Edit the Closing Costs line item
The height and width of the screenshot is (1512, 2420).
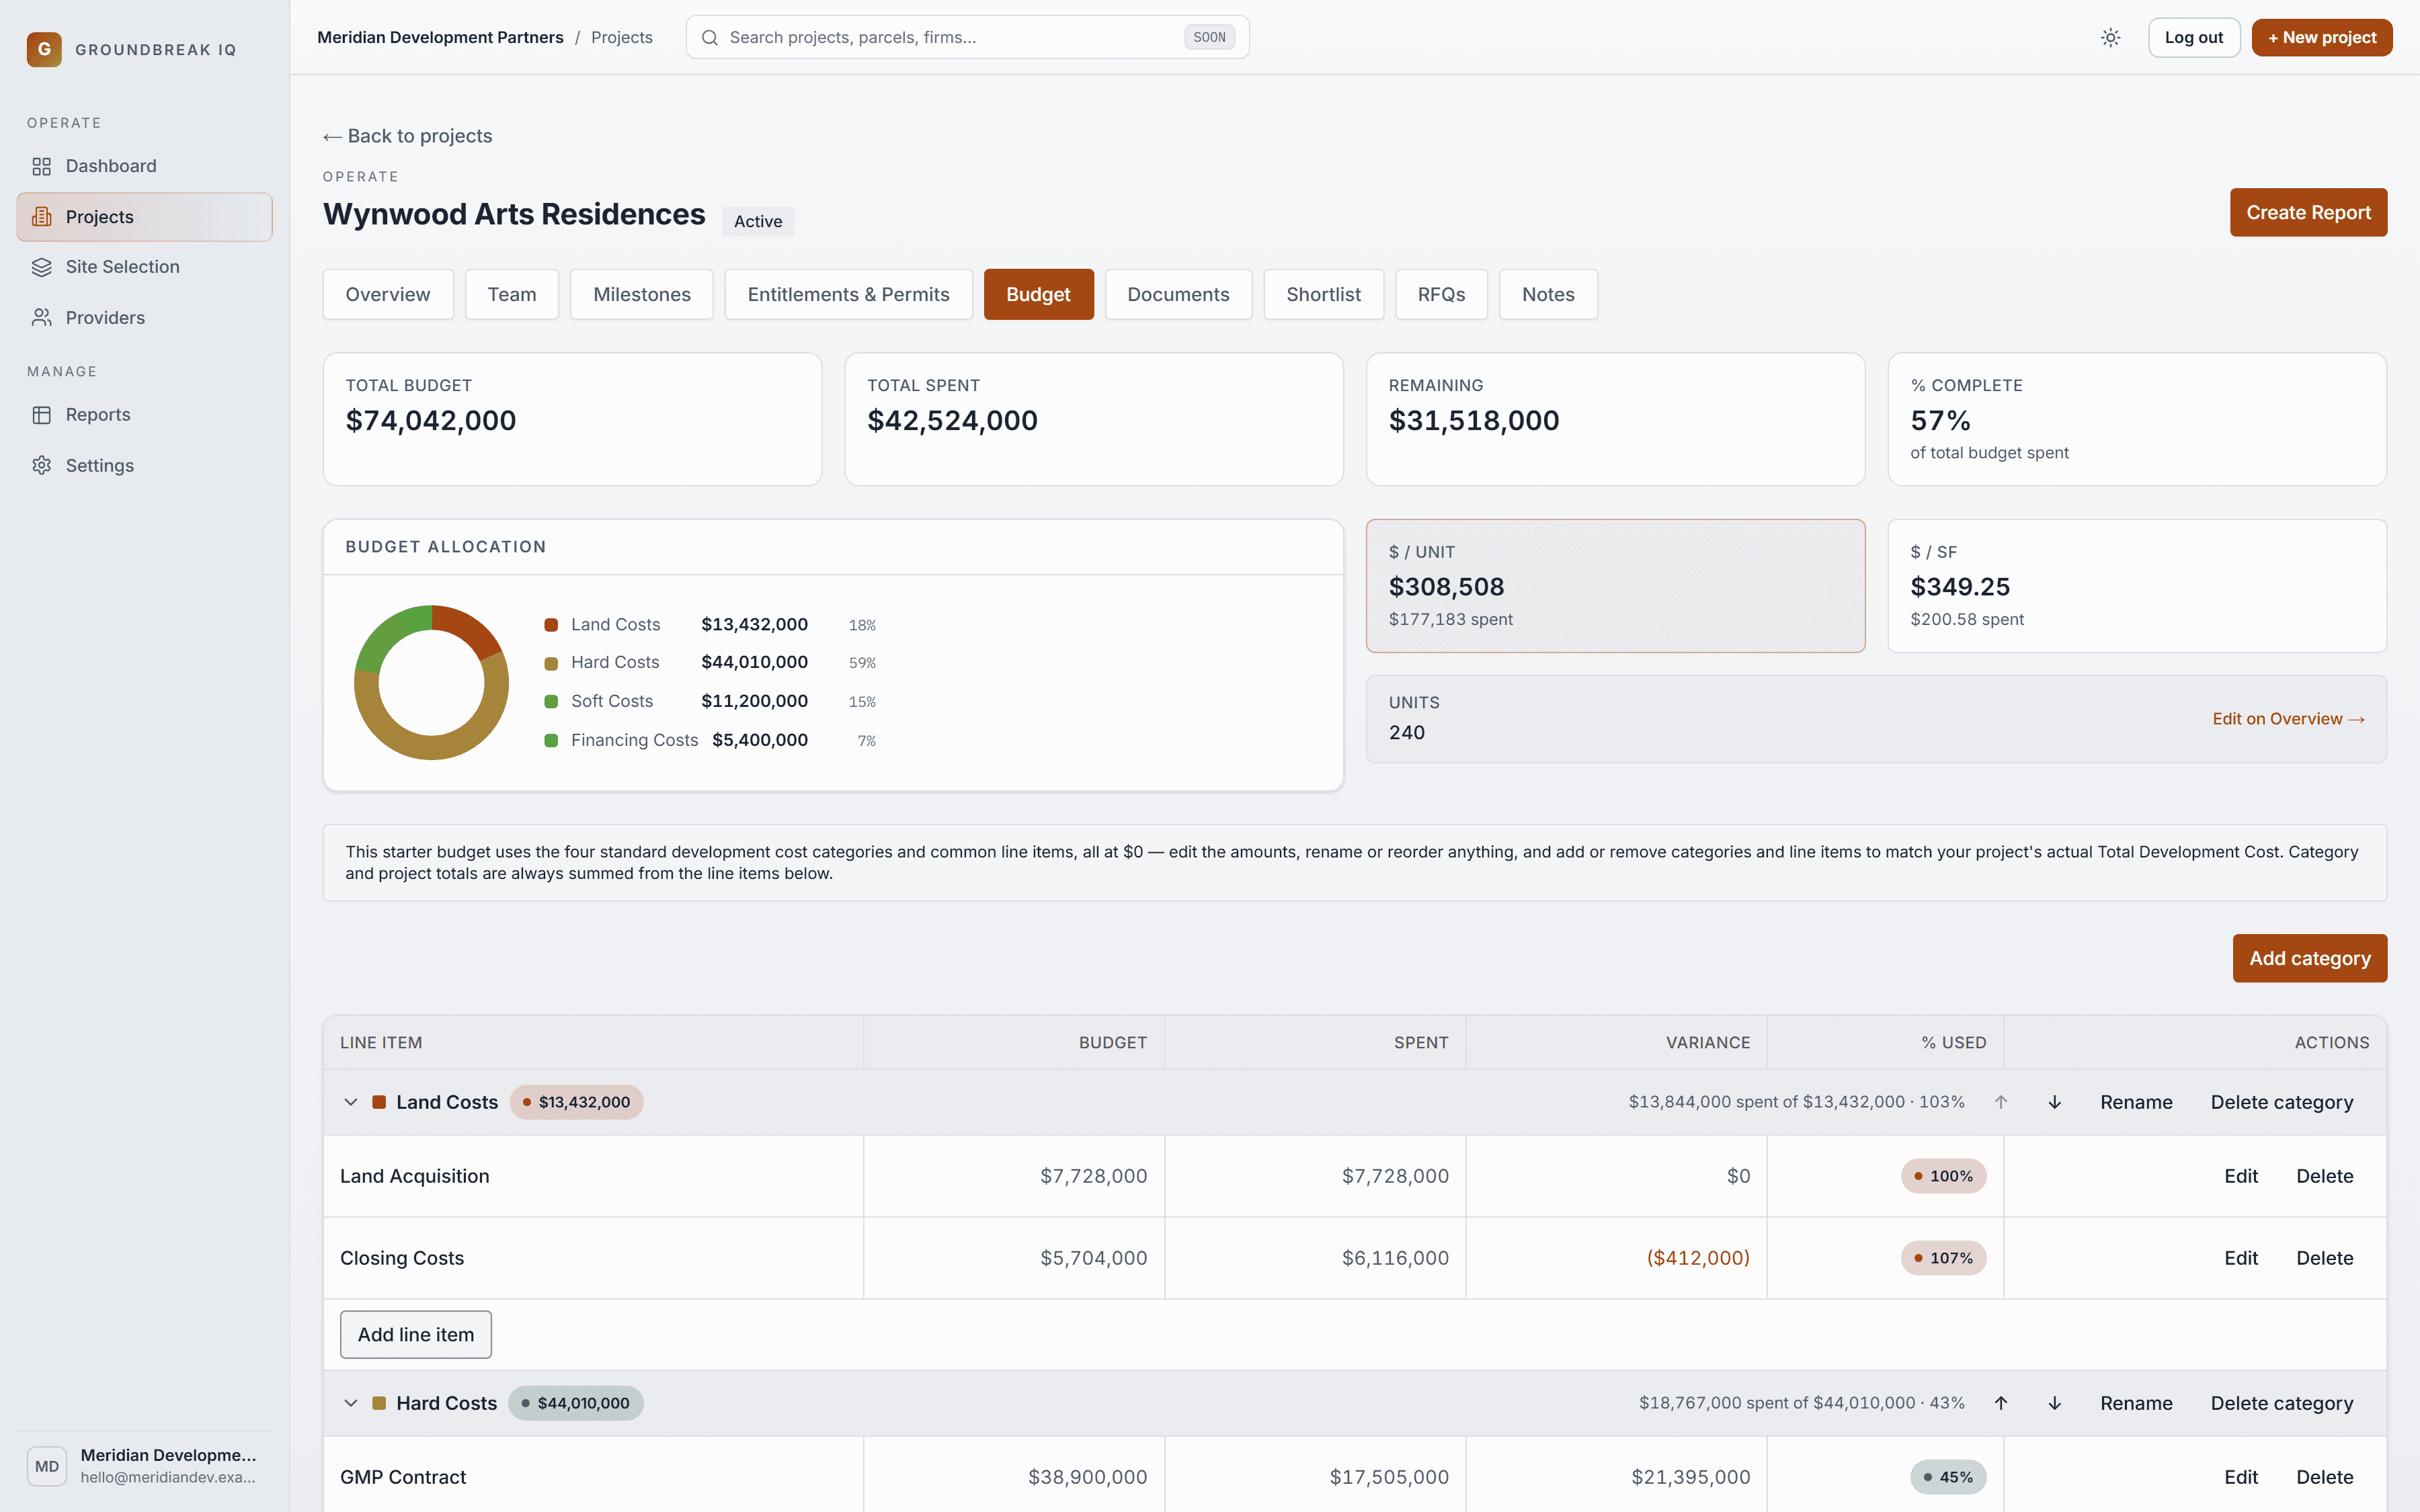[x=2241, y=1259]
